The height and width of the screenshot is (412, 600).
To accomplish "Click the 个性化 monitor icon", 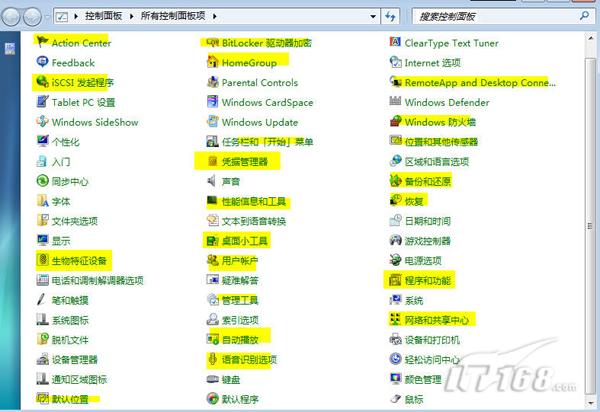I will pos(42,141).
